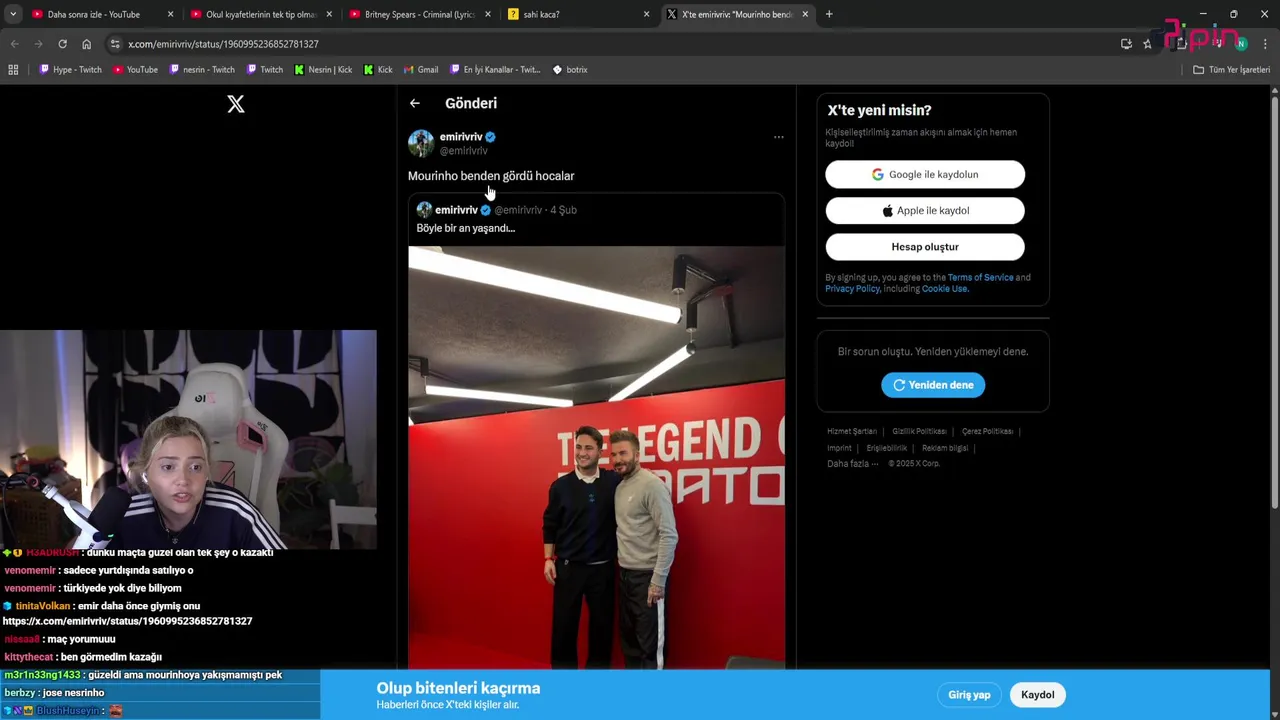Open the green N profile icon
Screen dimensions: 1280x720
1241,44
